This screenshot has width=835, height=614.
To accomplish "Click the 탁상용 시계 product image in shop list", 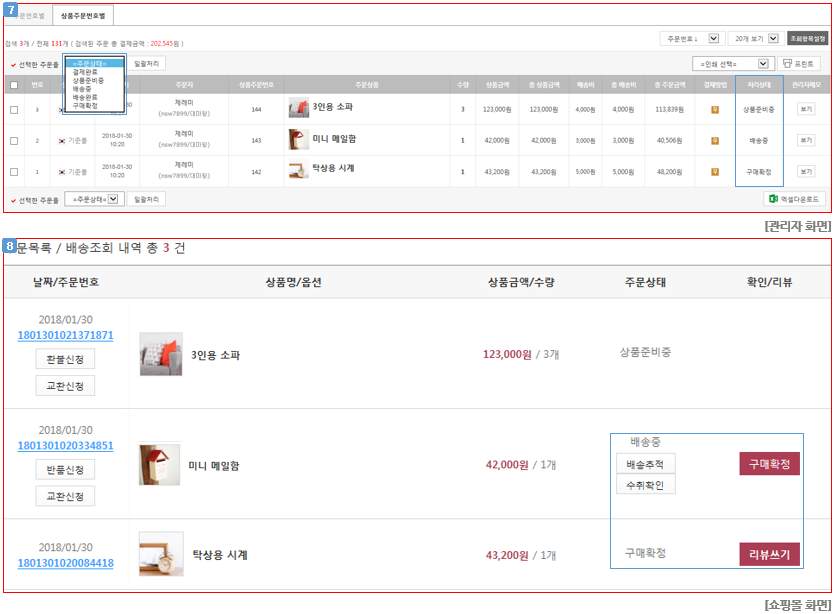I will coord(161,554).
